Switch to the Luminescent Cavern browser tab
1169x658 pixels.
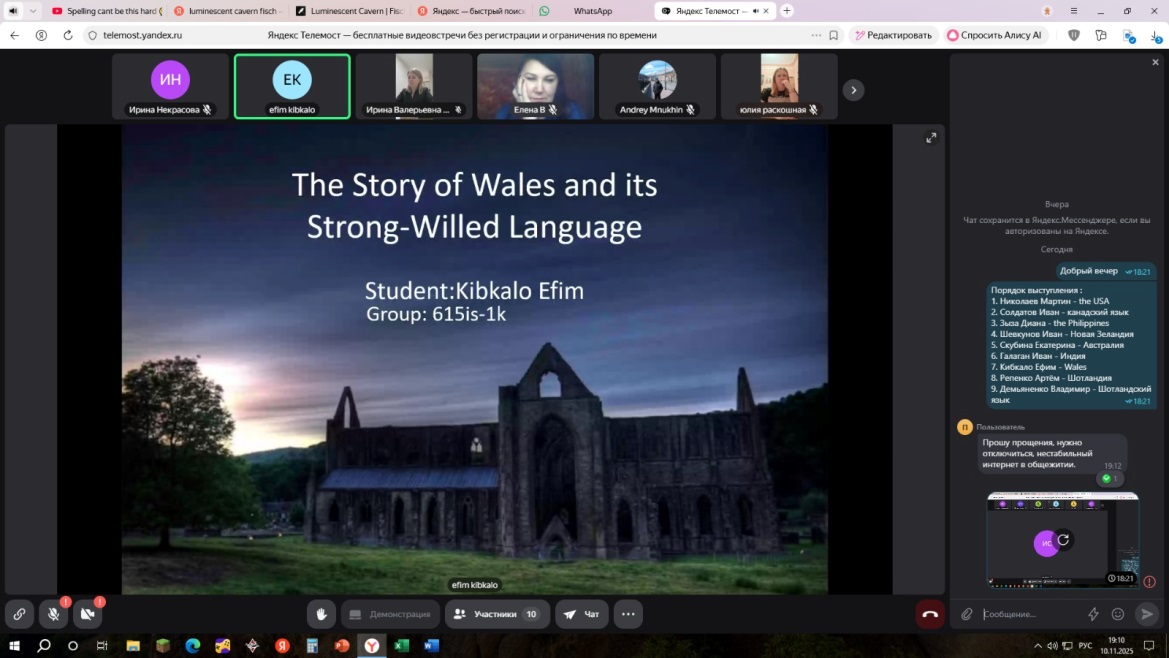click(x=350, y=11)
